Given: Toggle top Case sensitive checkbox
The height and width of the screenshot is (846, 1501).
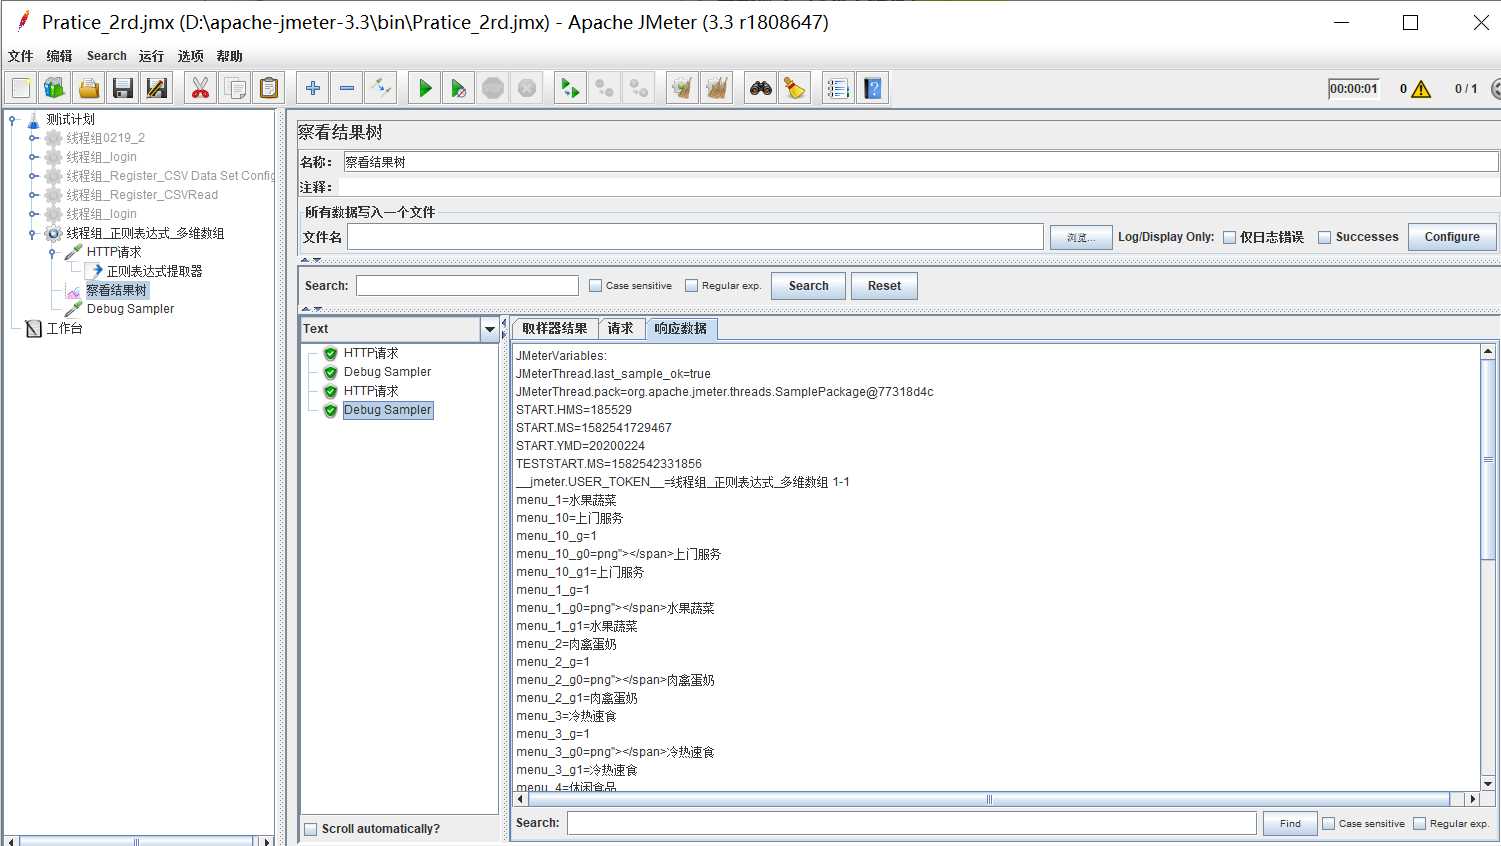Looking at the screenshot, I should (596, 285).
